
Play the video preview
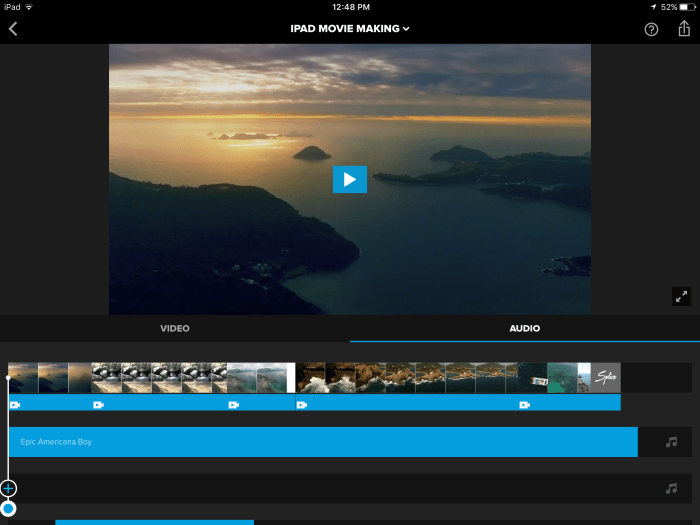pos(350,179)
